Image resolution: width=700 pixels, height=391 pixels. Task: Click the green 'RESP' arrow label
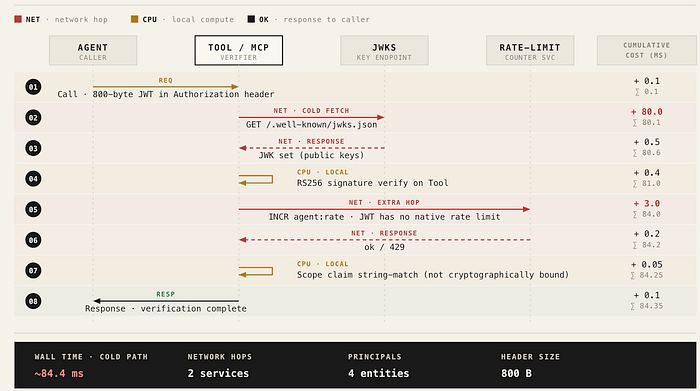[165, 294]
